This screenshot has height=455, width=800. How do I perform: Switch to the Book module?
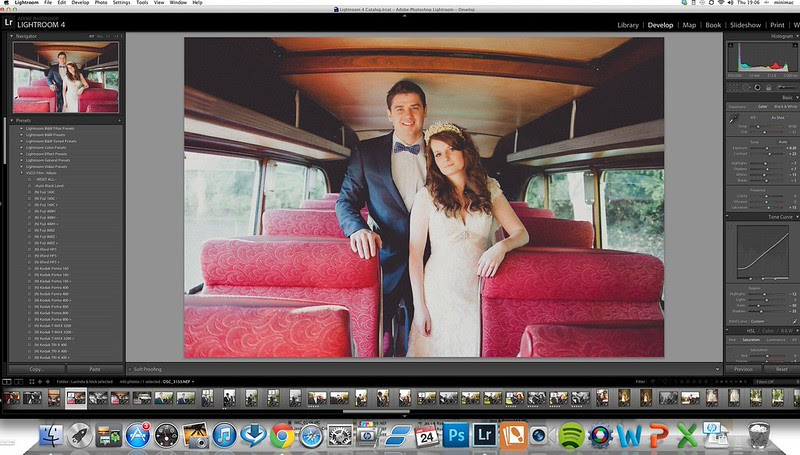(713, 25)
